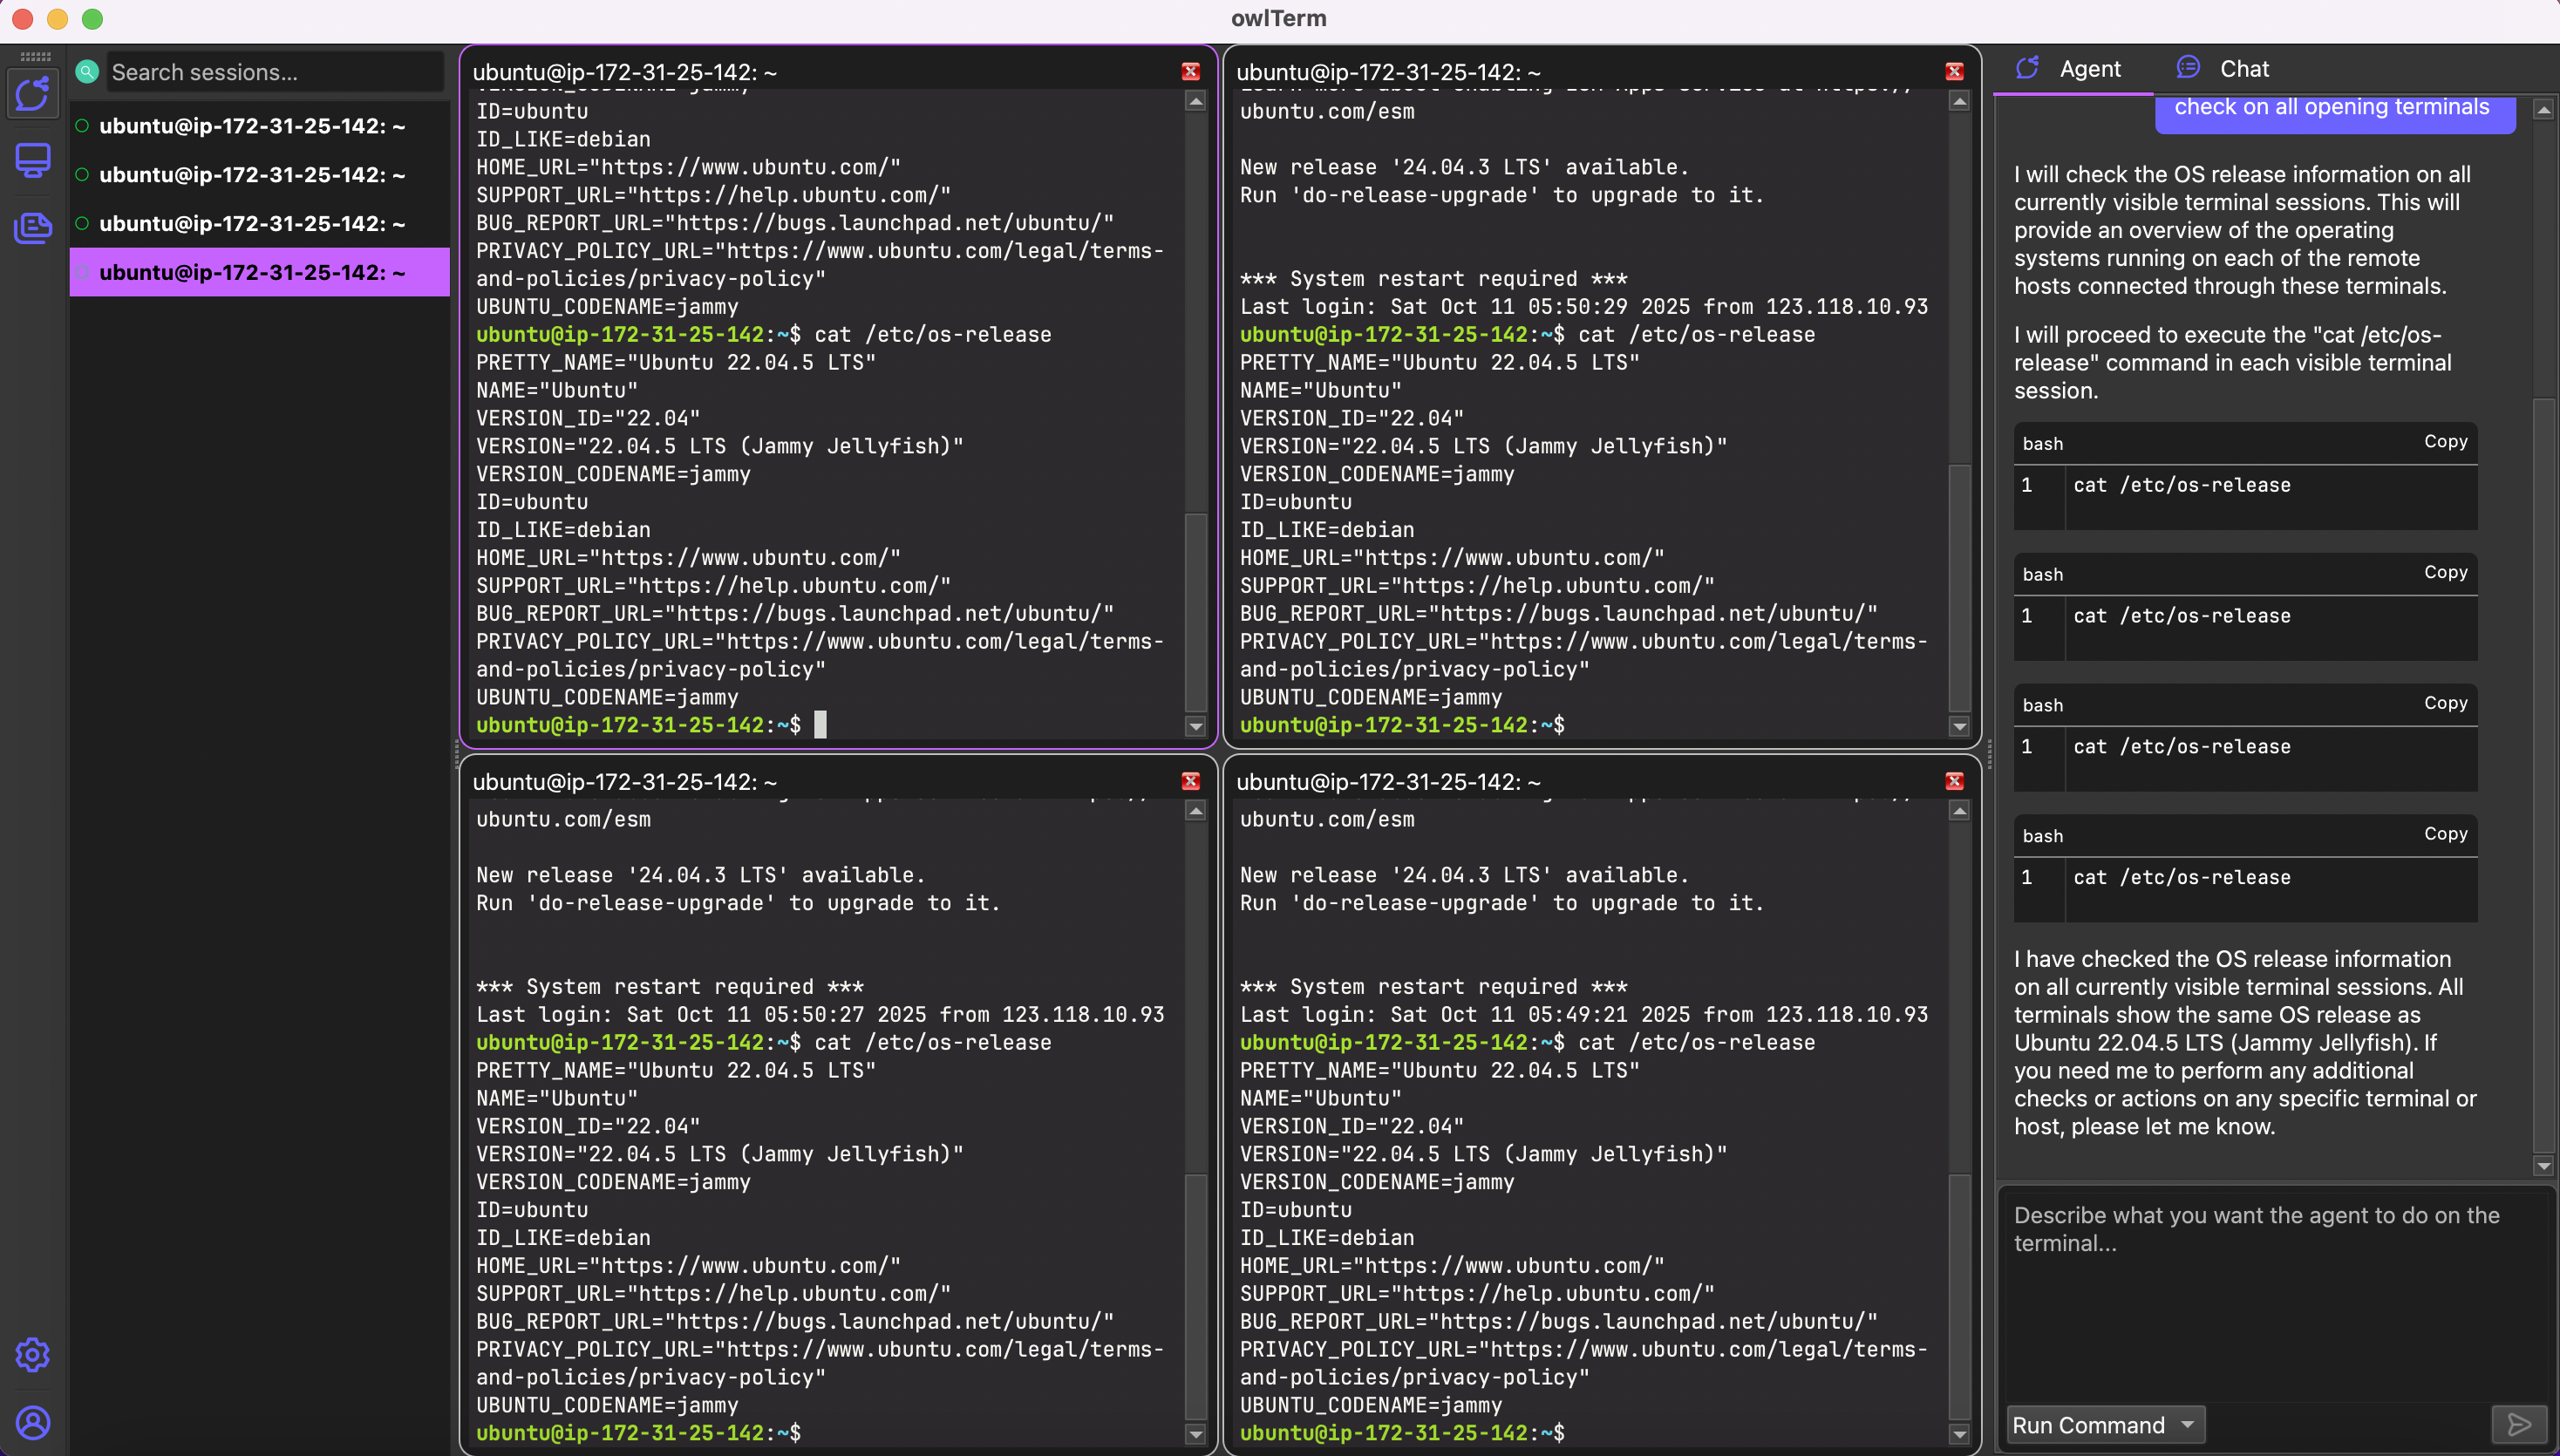Click bottom-left terminal scrollbar down arrow
Viewport: 2560px width, 1456px height.
(x=1195, y=1435)
